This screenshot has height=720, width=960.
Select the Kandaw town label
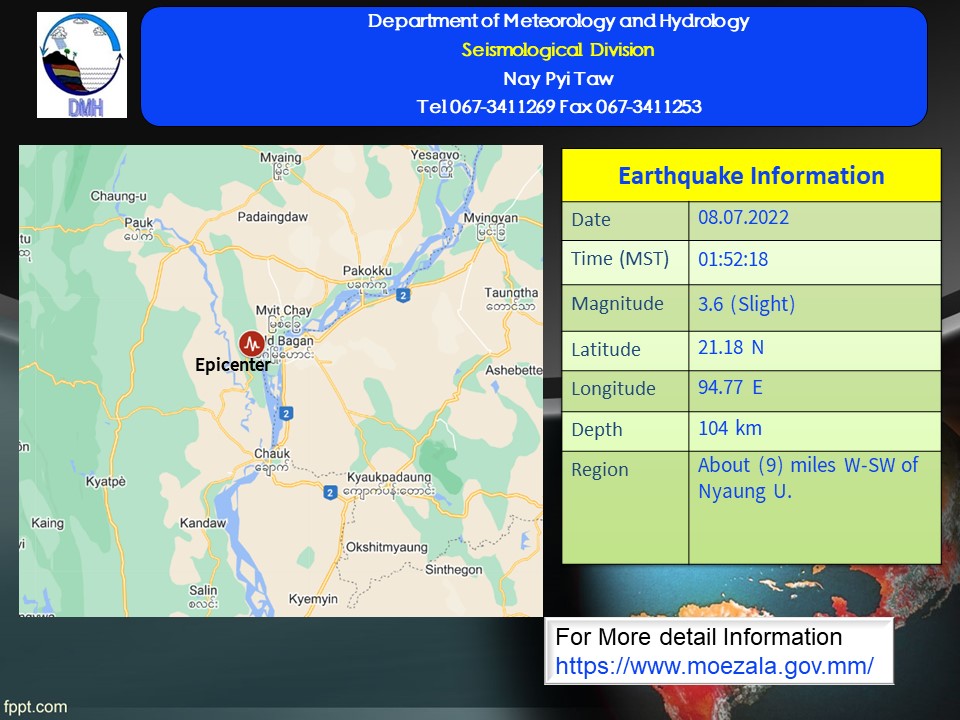[x=203, y=523]
